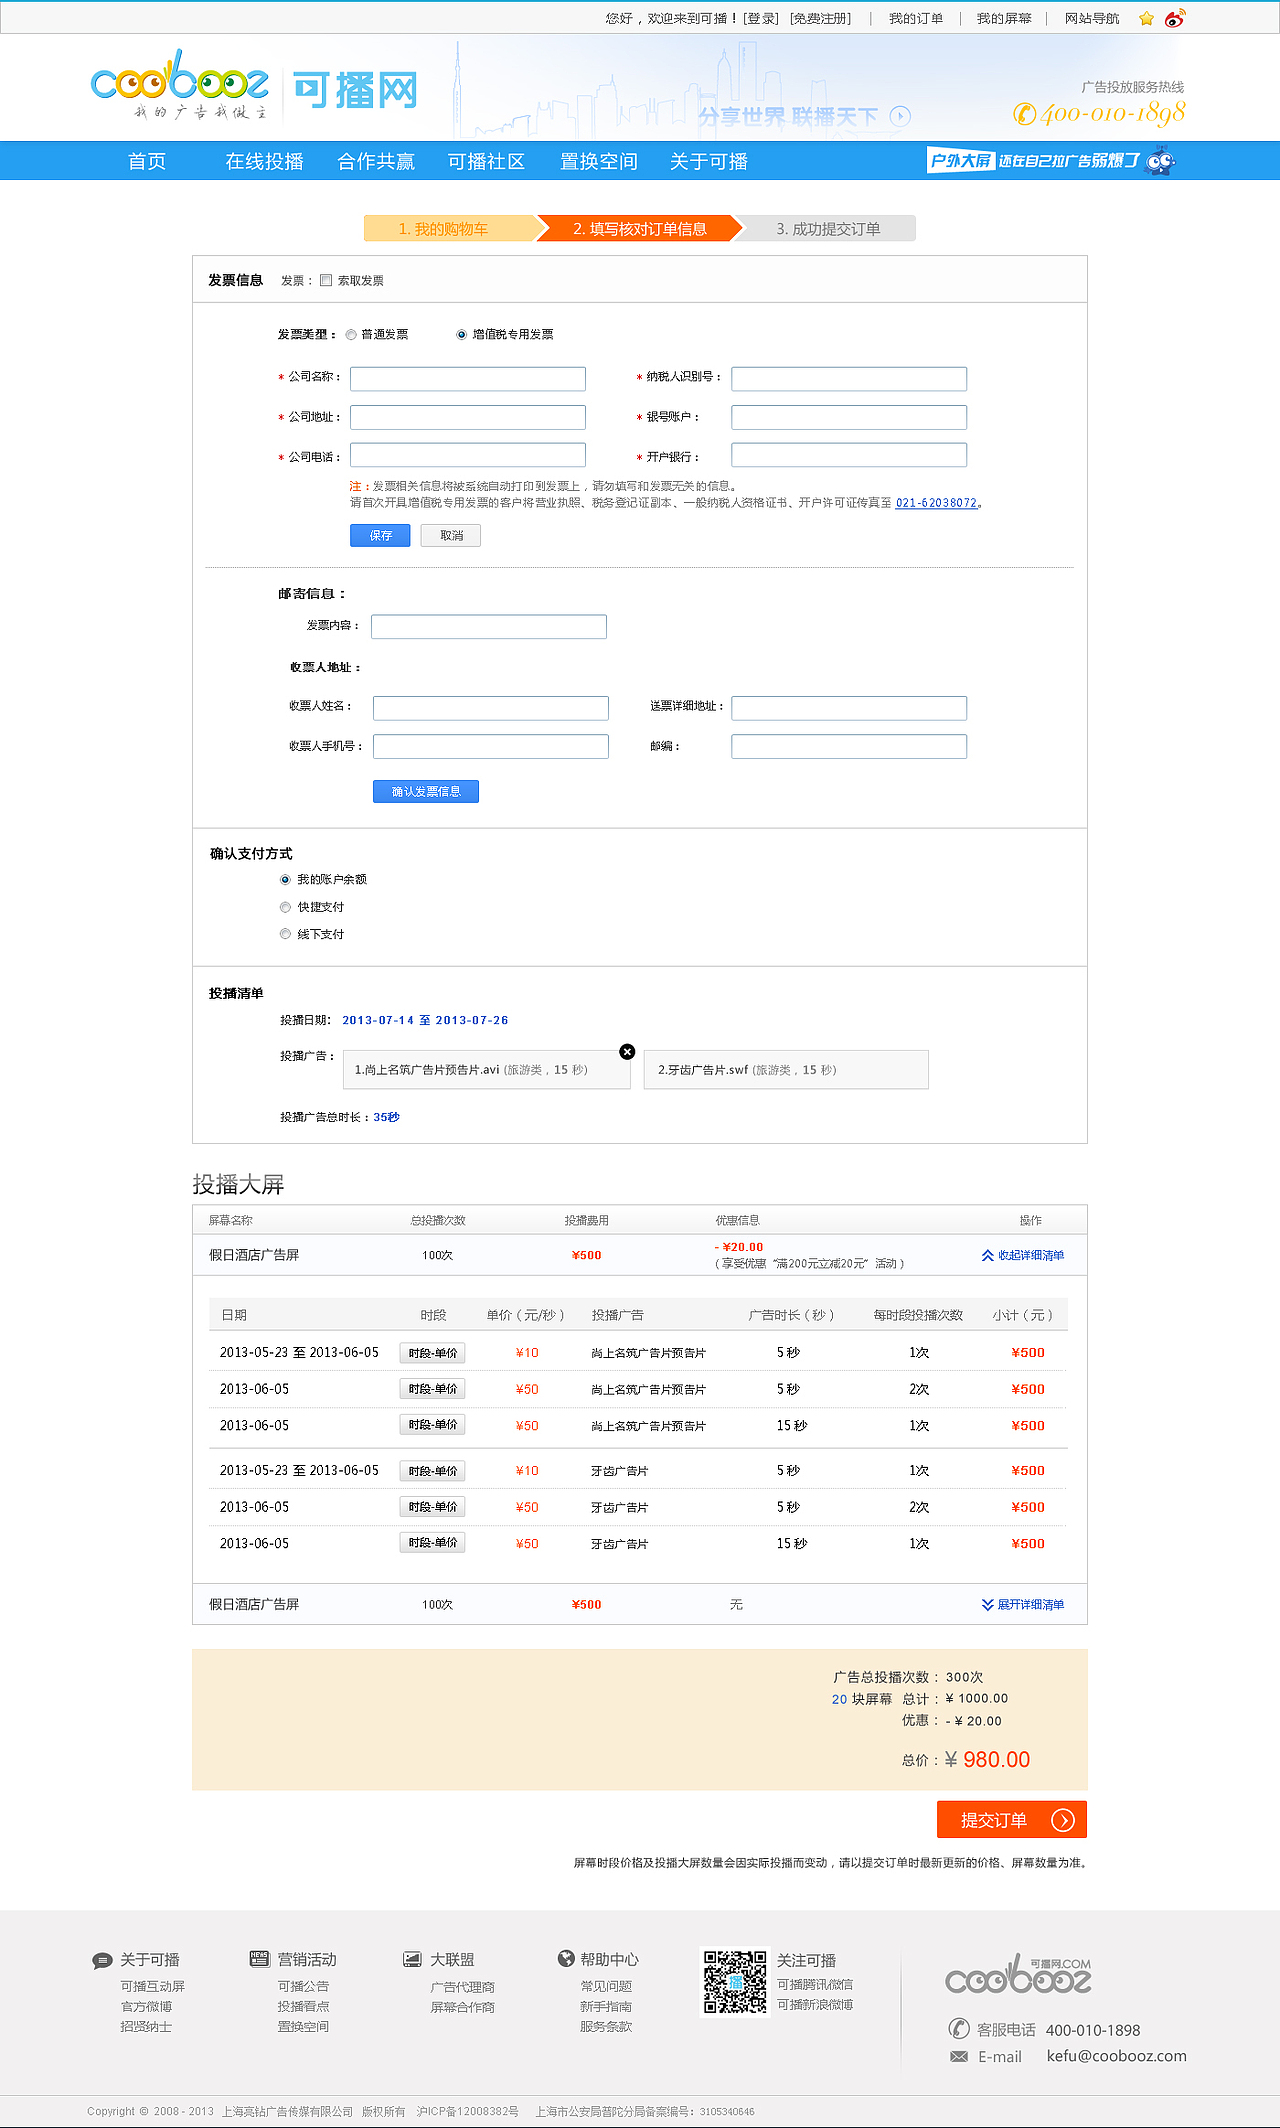Select ad item 2.牙齿广告片.swf

click(x=786, y=1070)
